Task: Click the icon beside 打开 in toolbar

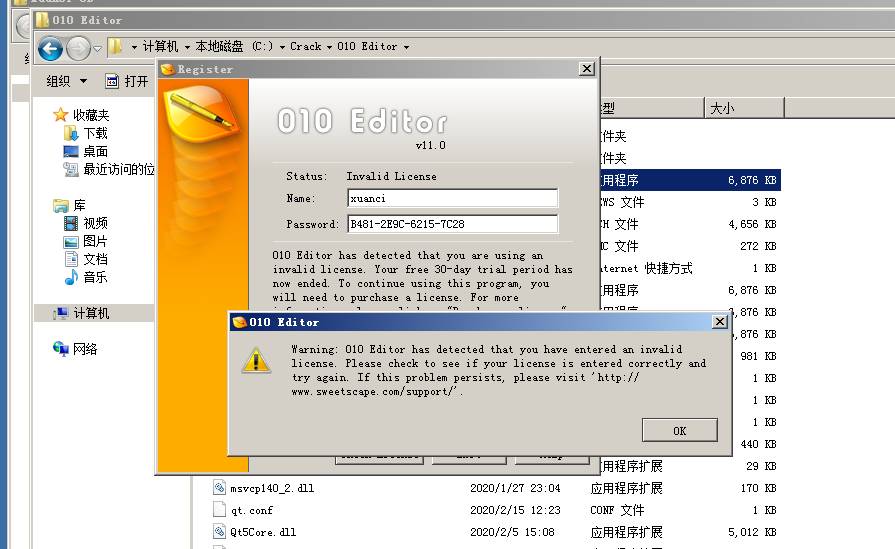Action: 112,81
